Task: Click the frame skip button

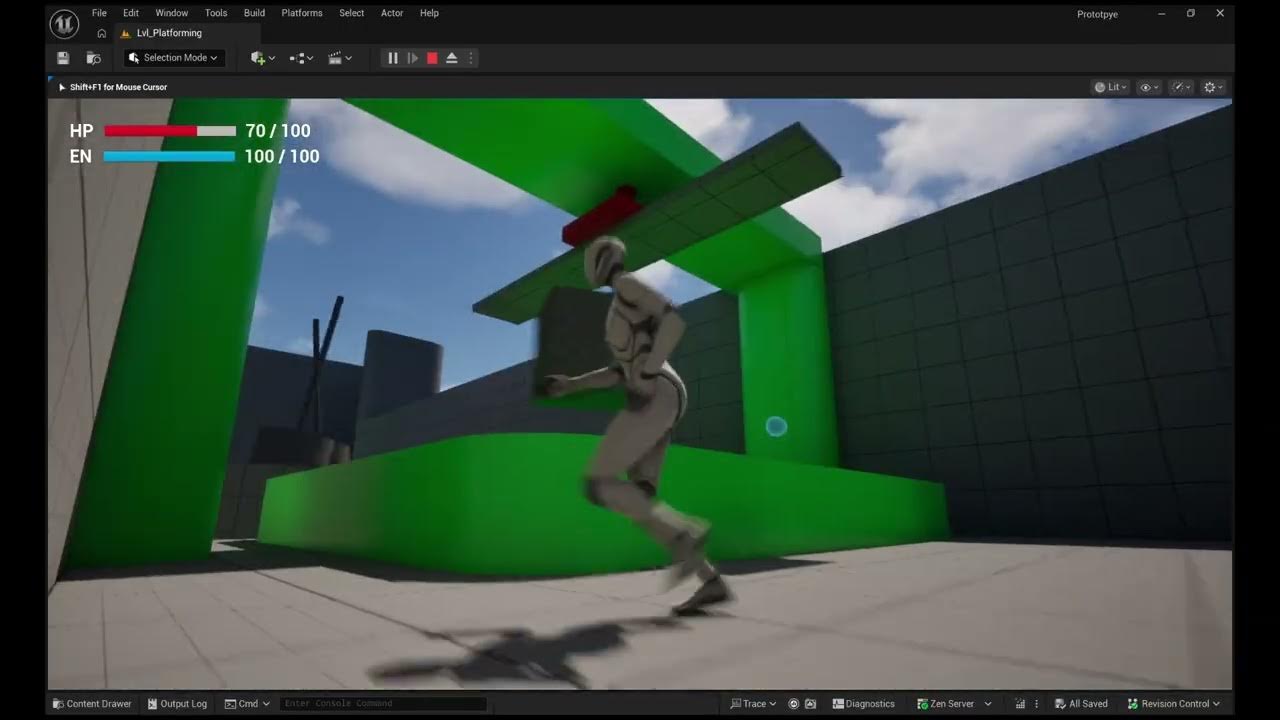Action: coord(412,58)
